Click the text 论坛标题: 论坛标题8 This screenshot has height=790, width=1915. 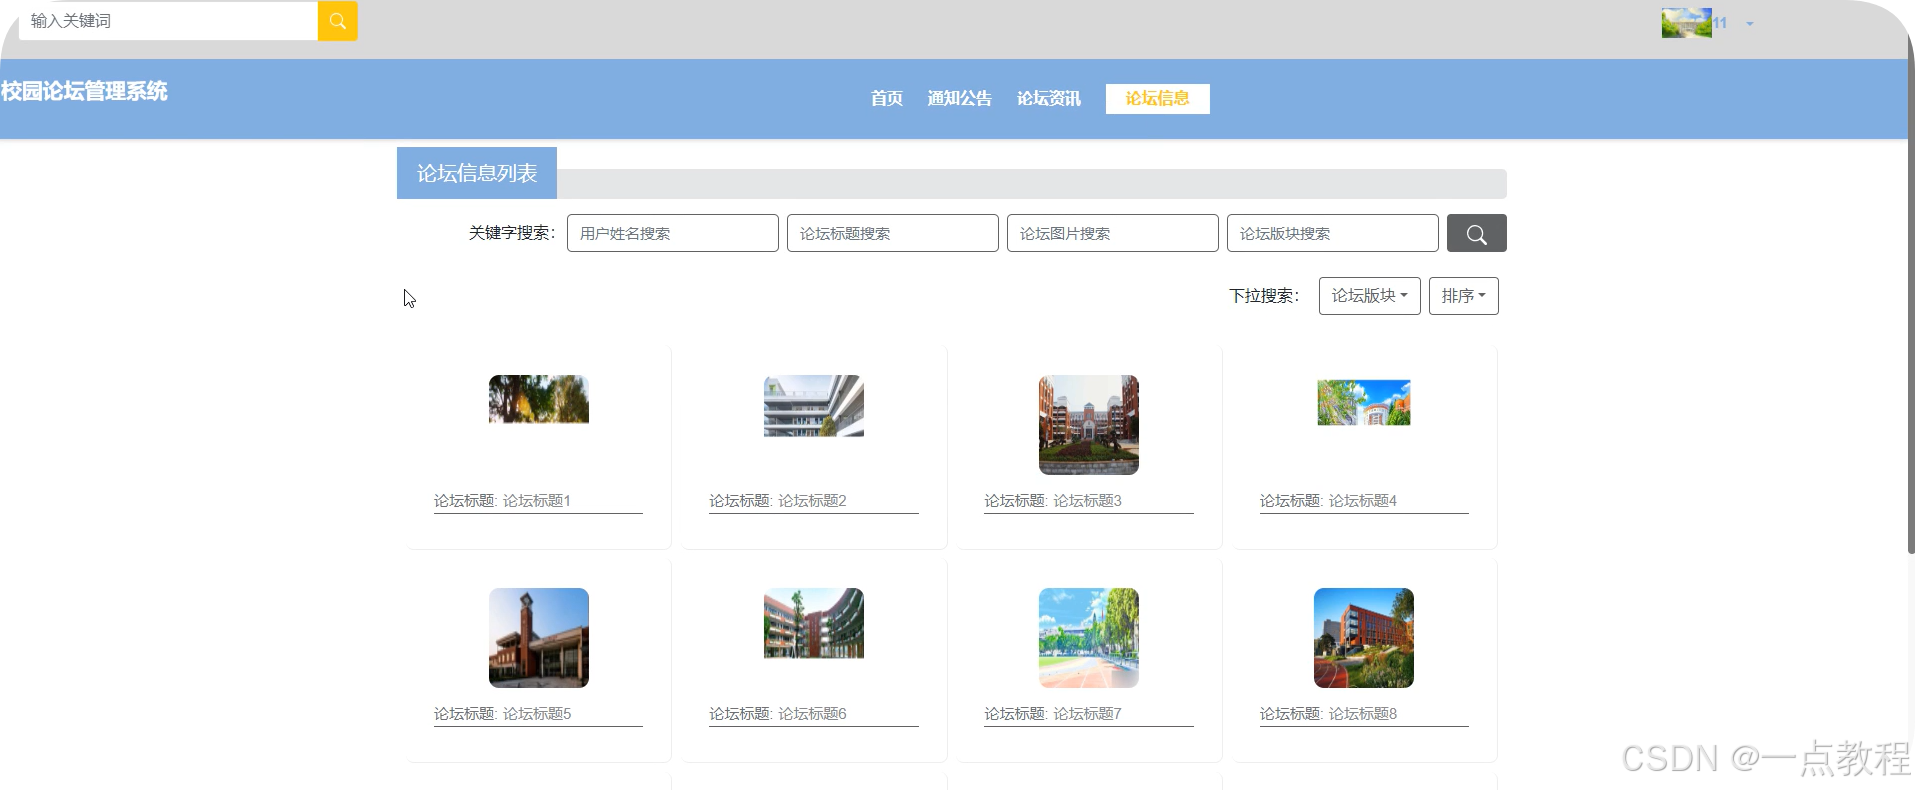tap(1328, 714)
